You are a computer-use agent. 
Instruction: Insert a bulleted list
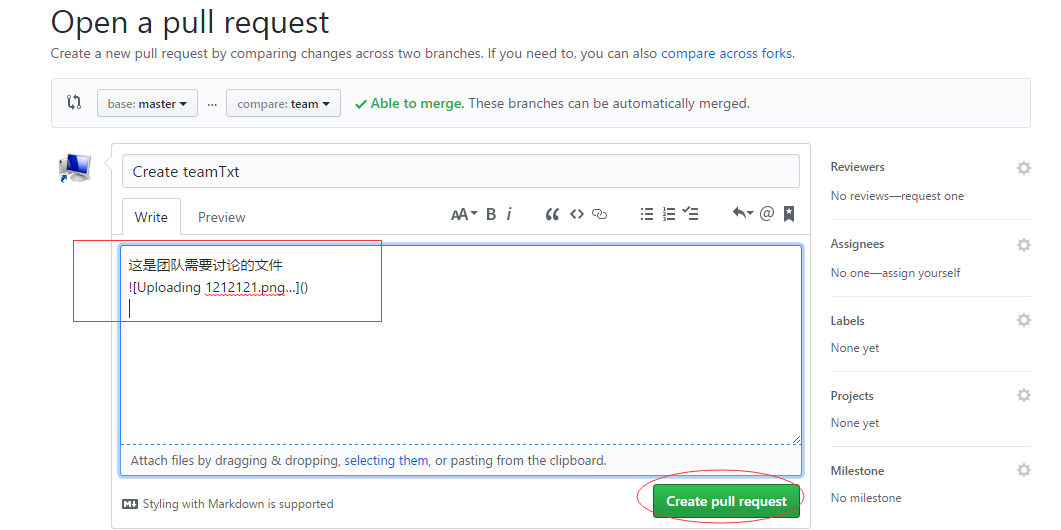[x=647, y=215]
